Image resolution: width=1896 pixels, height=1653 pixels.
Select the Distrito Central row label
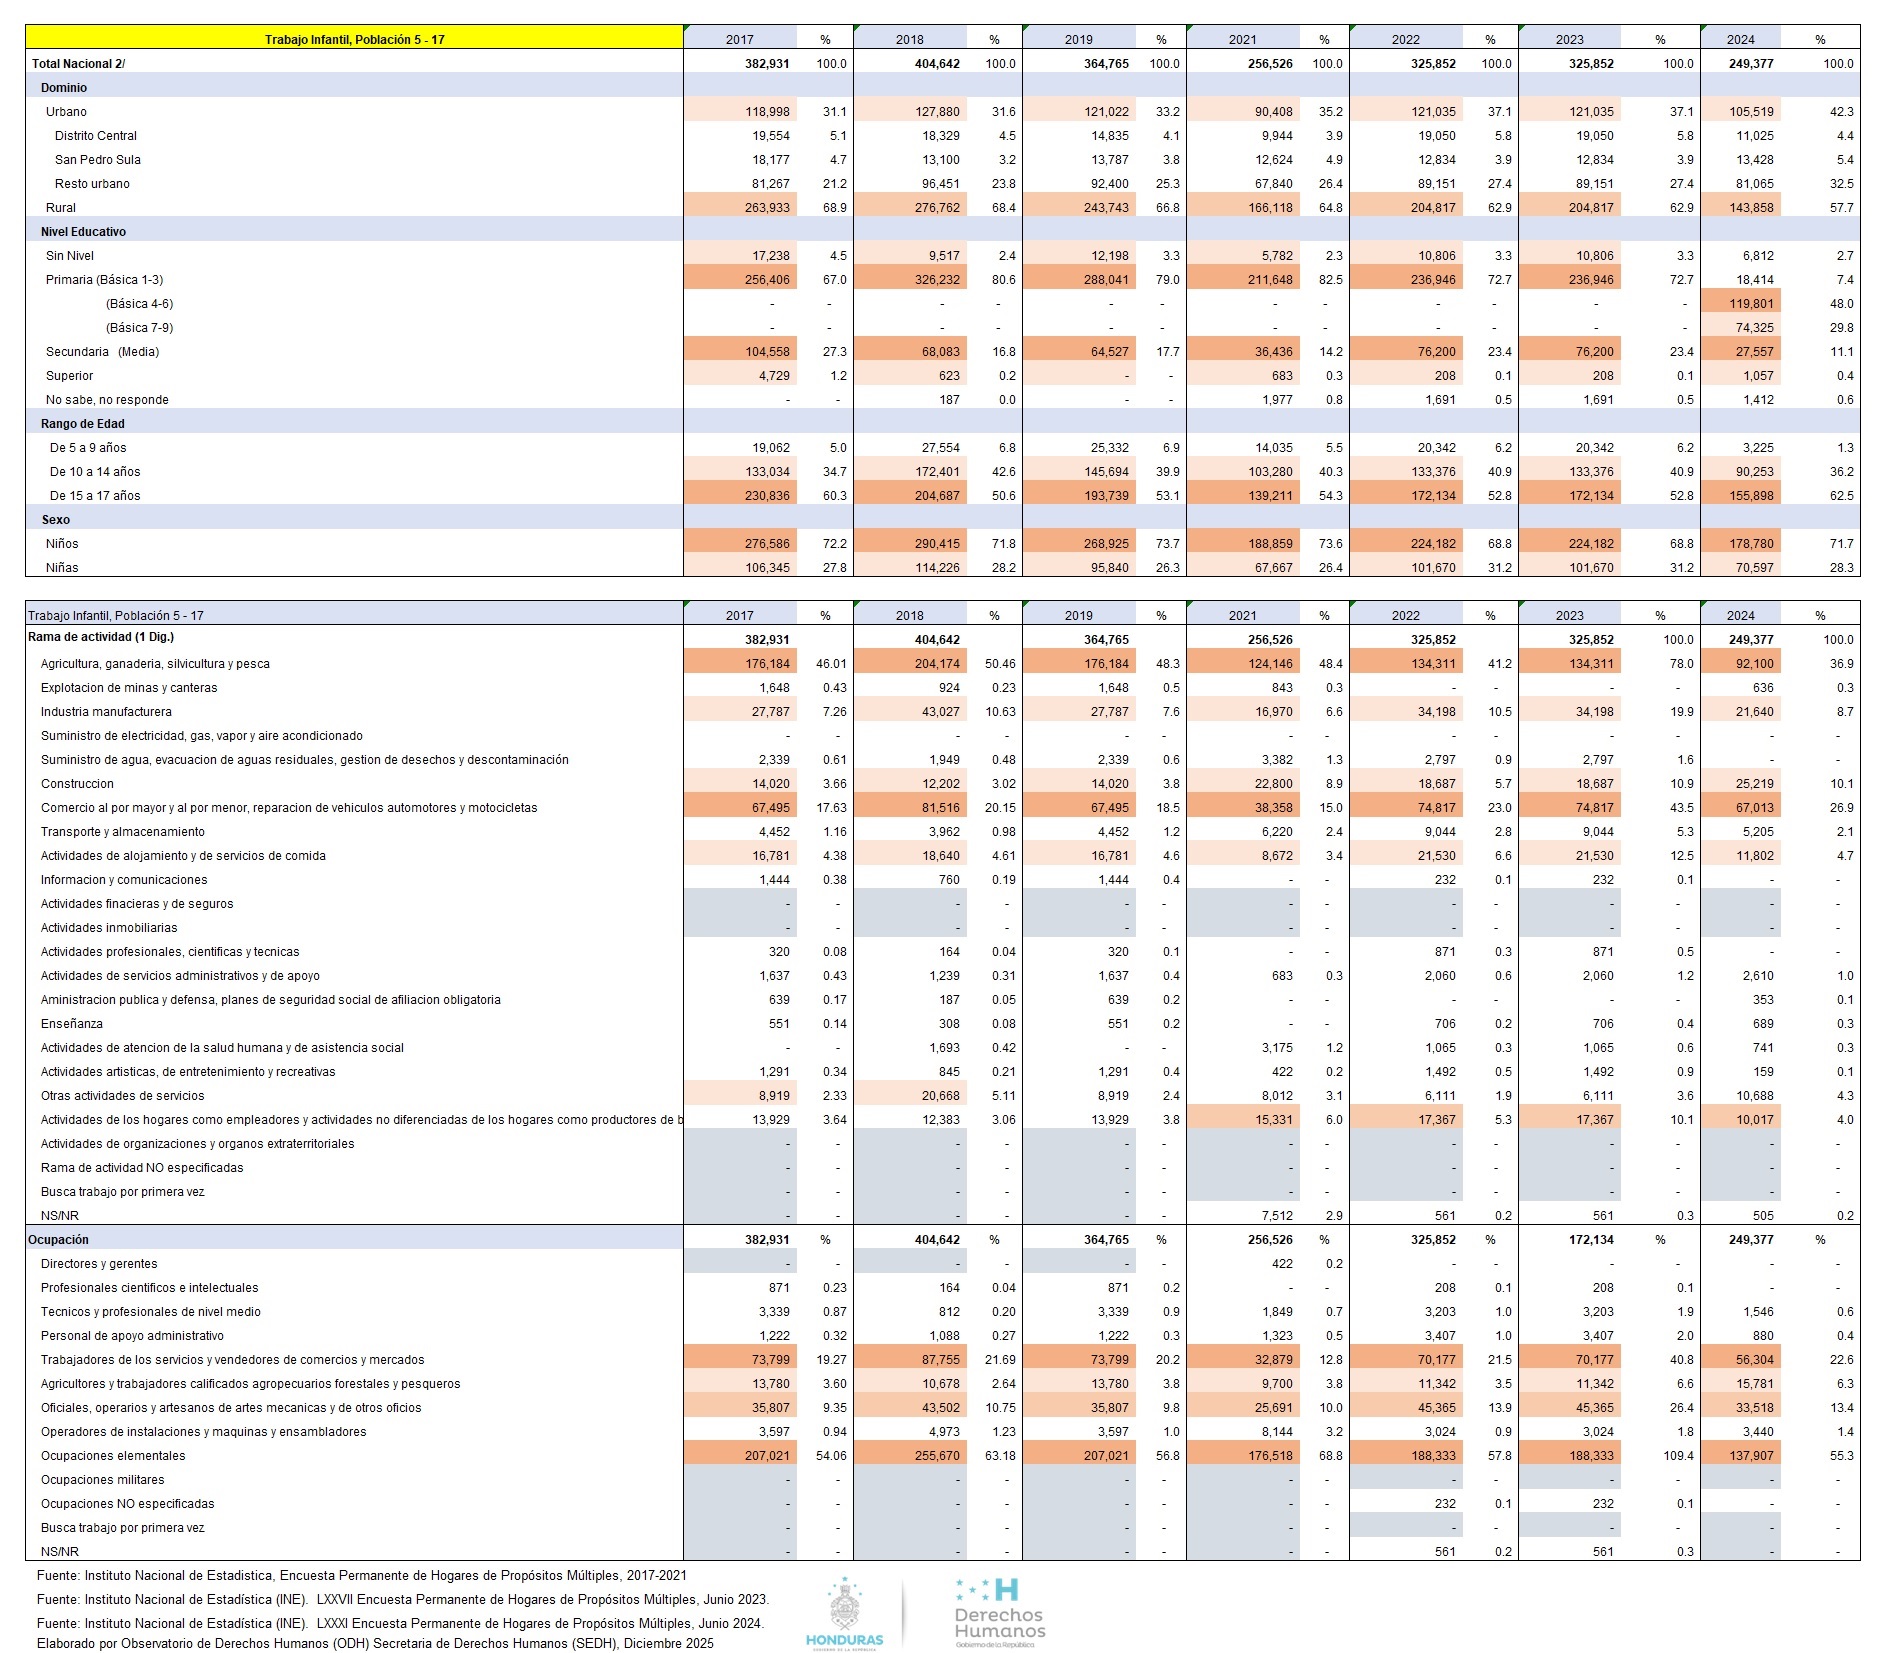(96, 136)
